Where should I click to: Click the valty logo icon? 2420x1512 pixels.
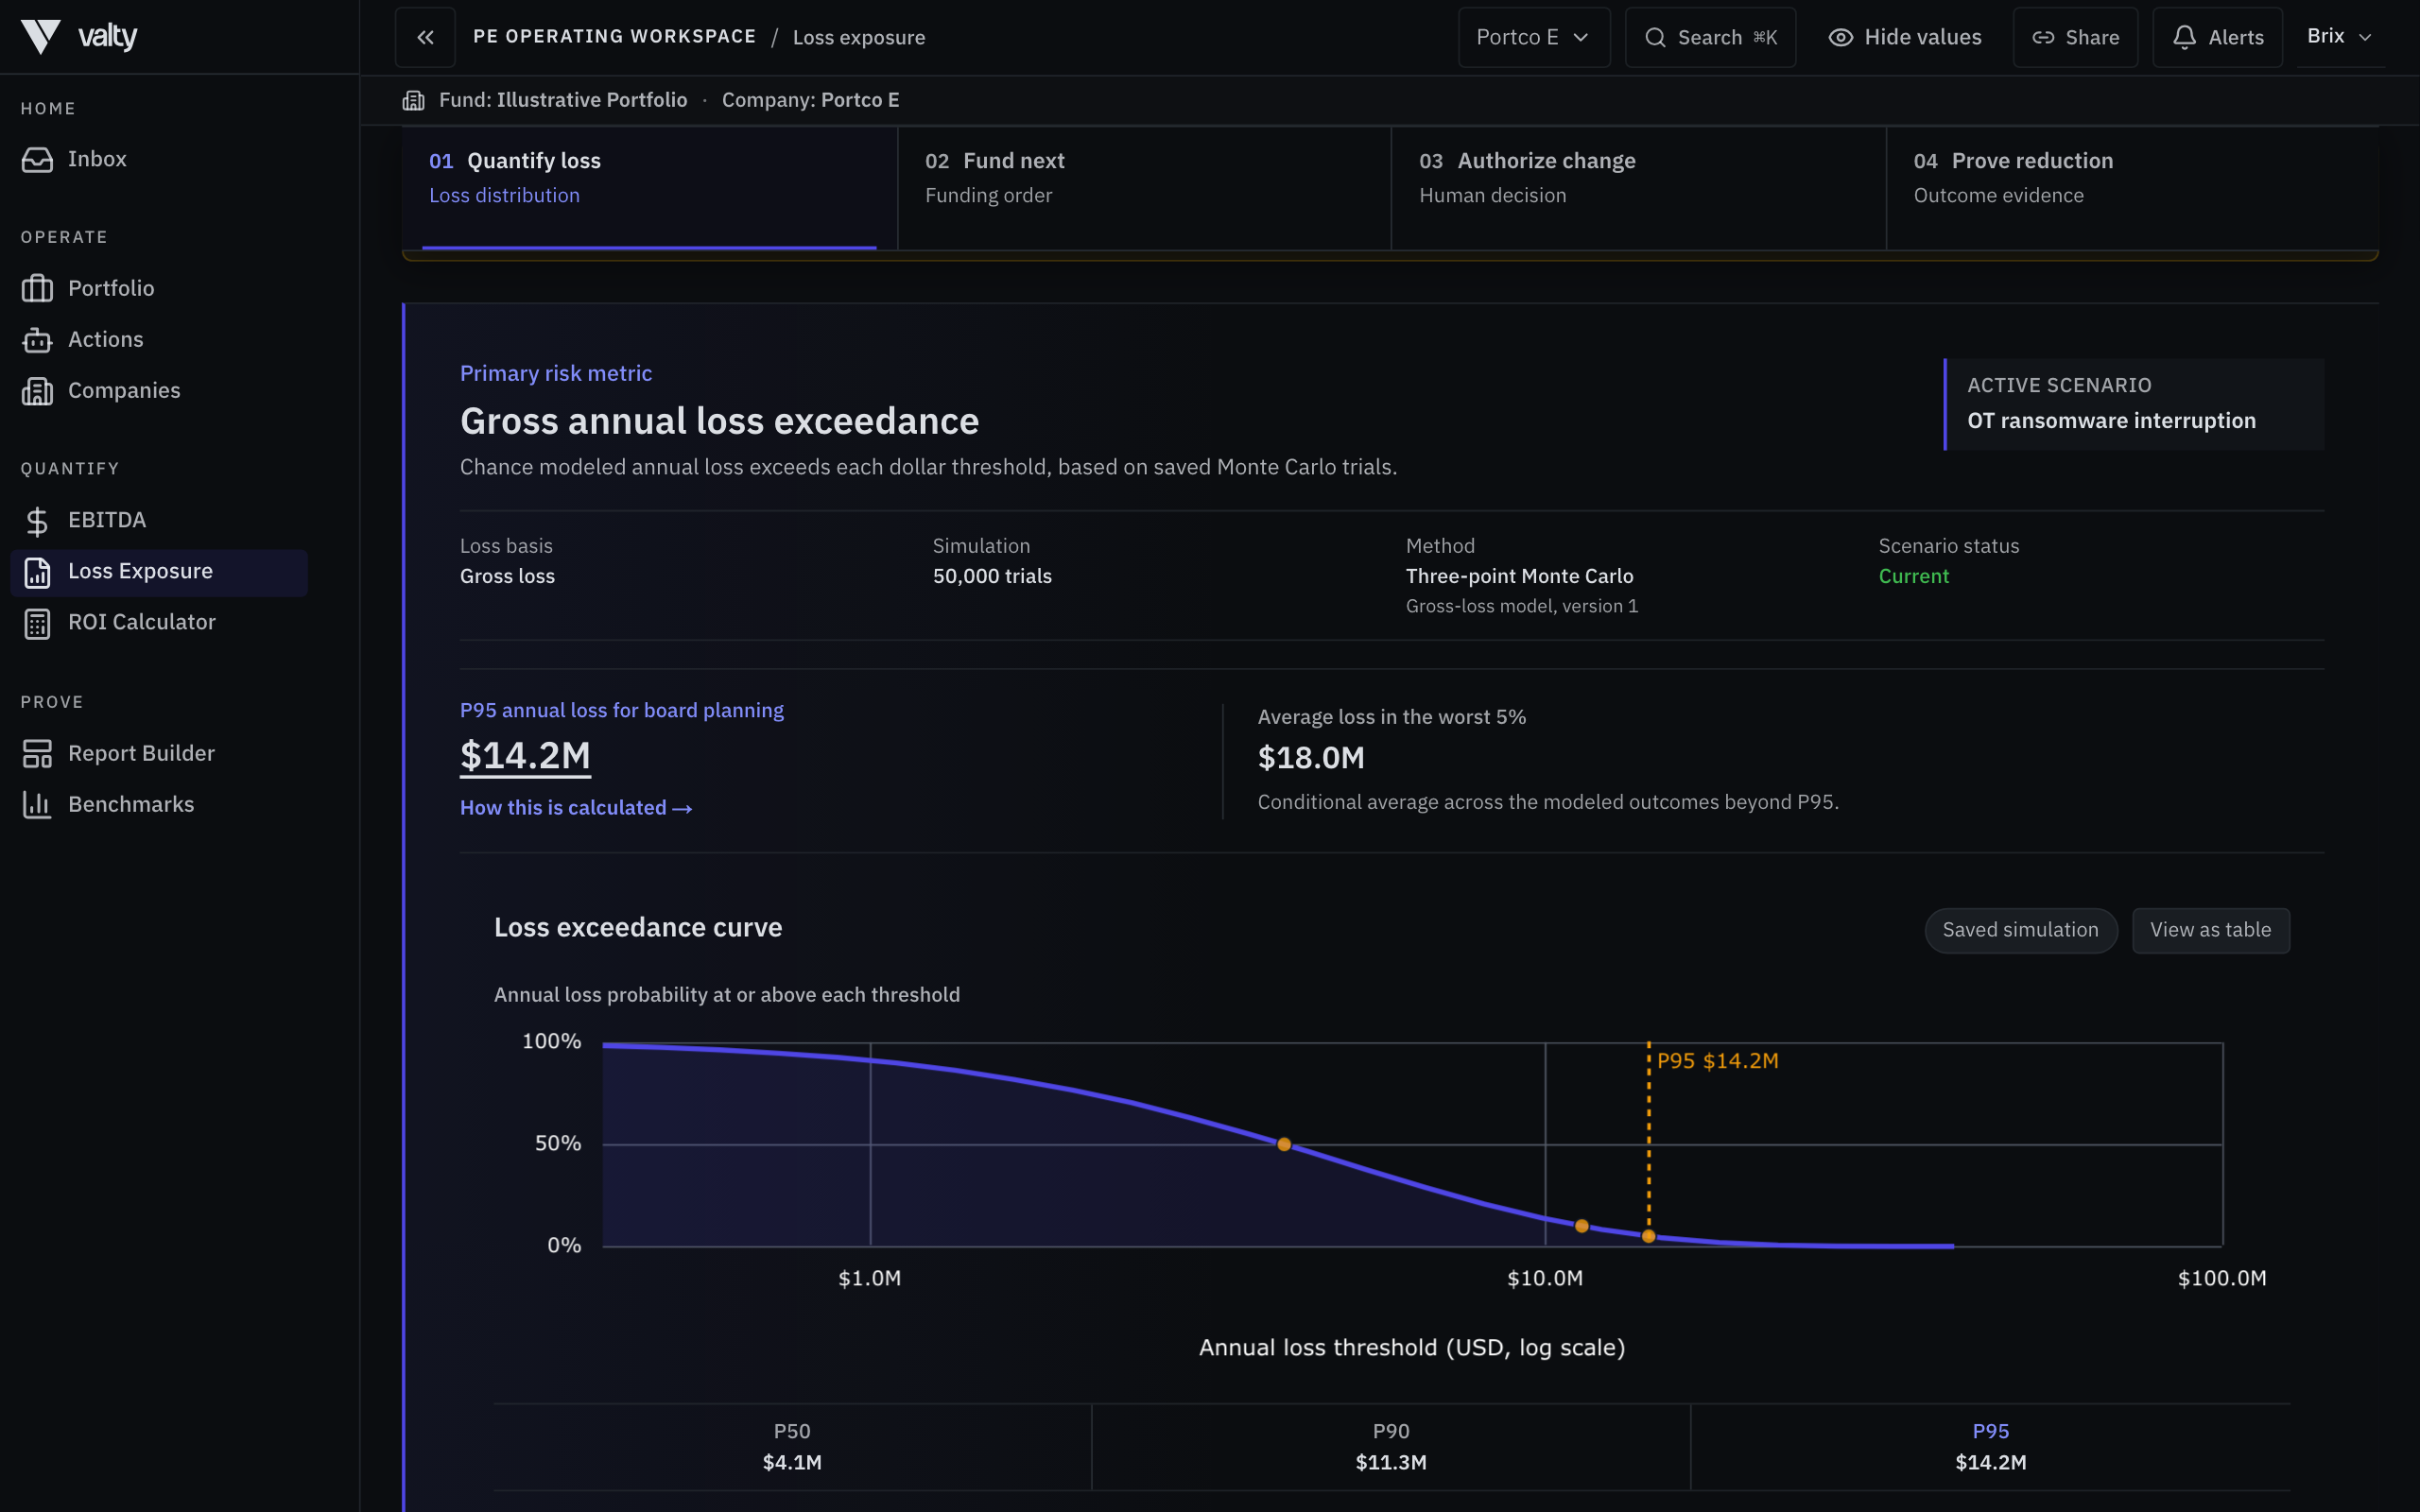(40, 36)
